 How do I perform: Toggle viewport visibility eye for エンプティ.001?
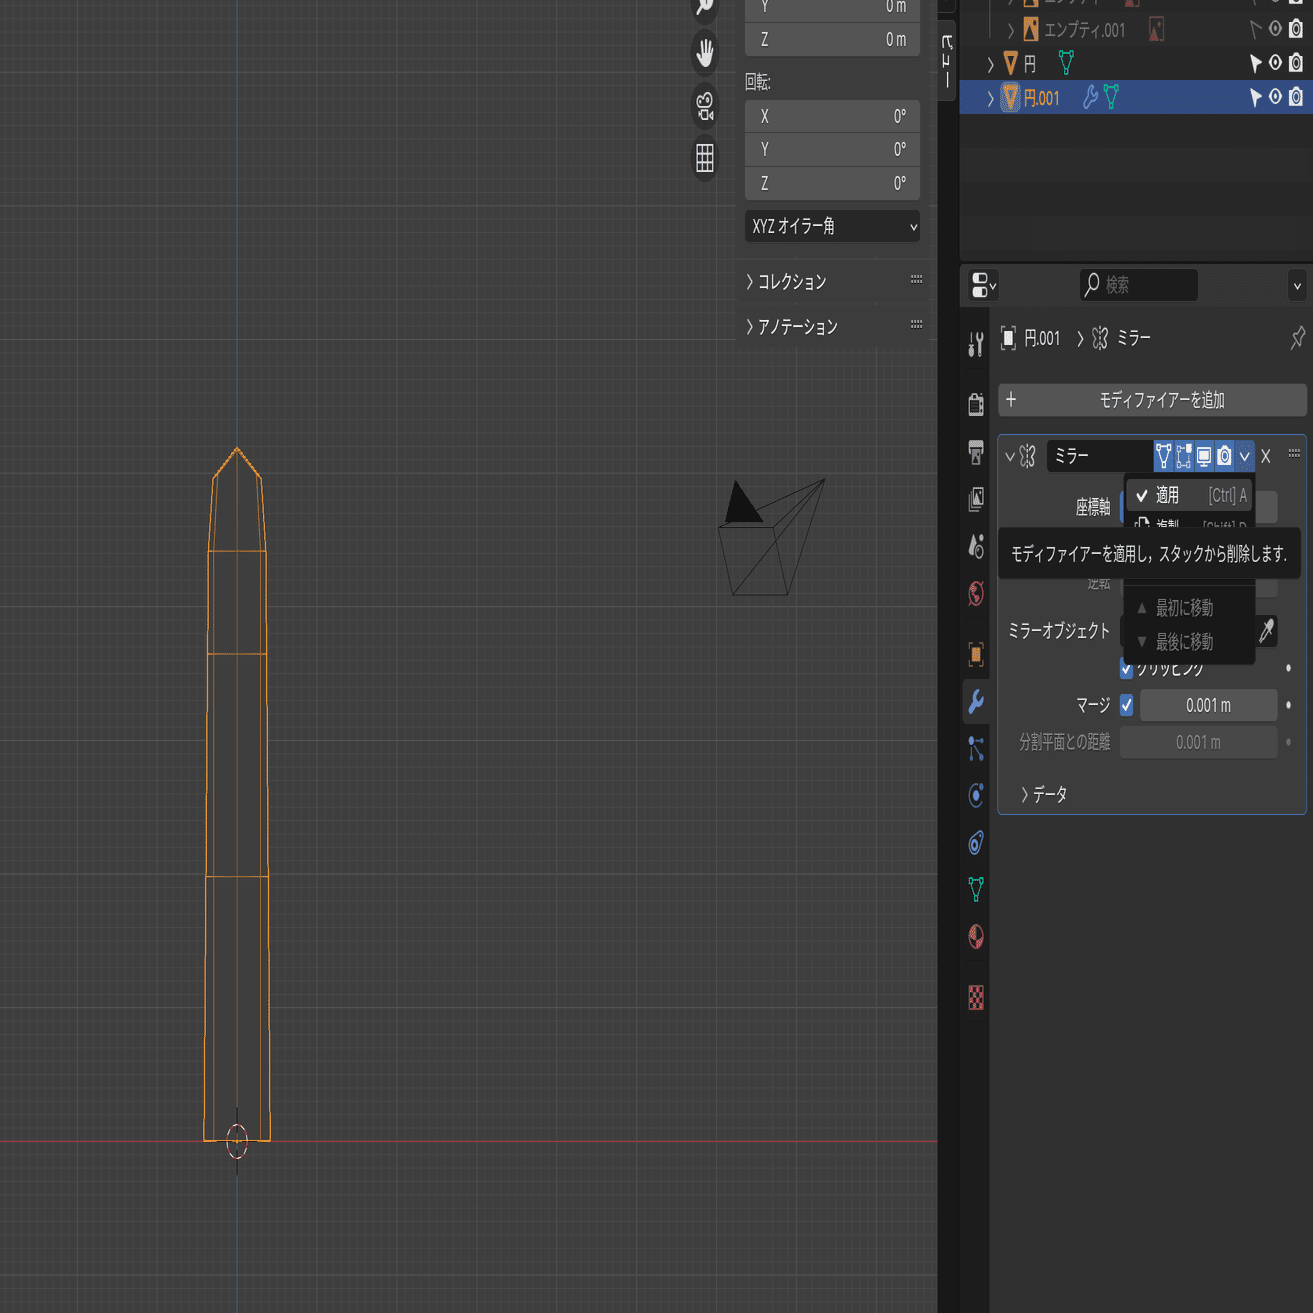click(x=1275, y=29)
